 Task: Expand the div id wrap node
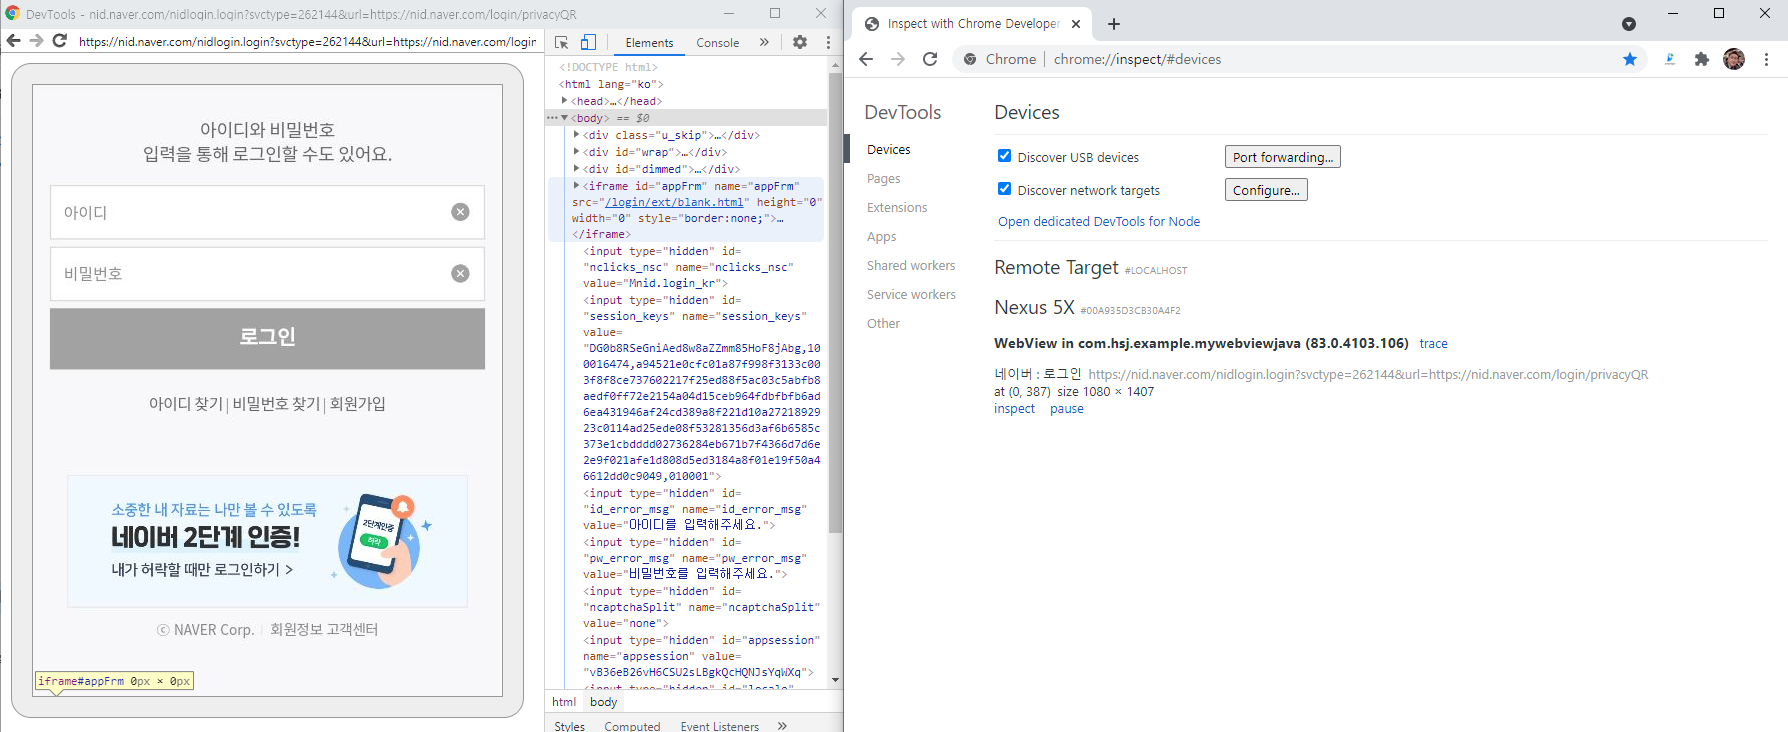coord(577,152)
